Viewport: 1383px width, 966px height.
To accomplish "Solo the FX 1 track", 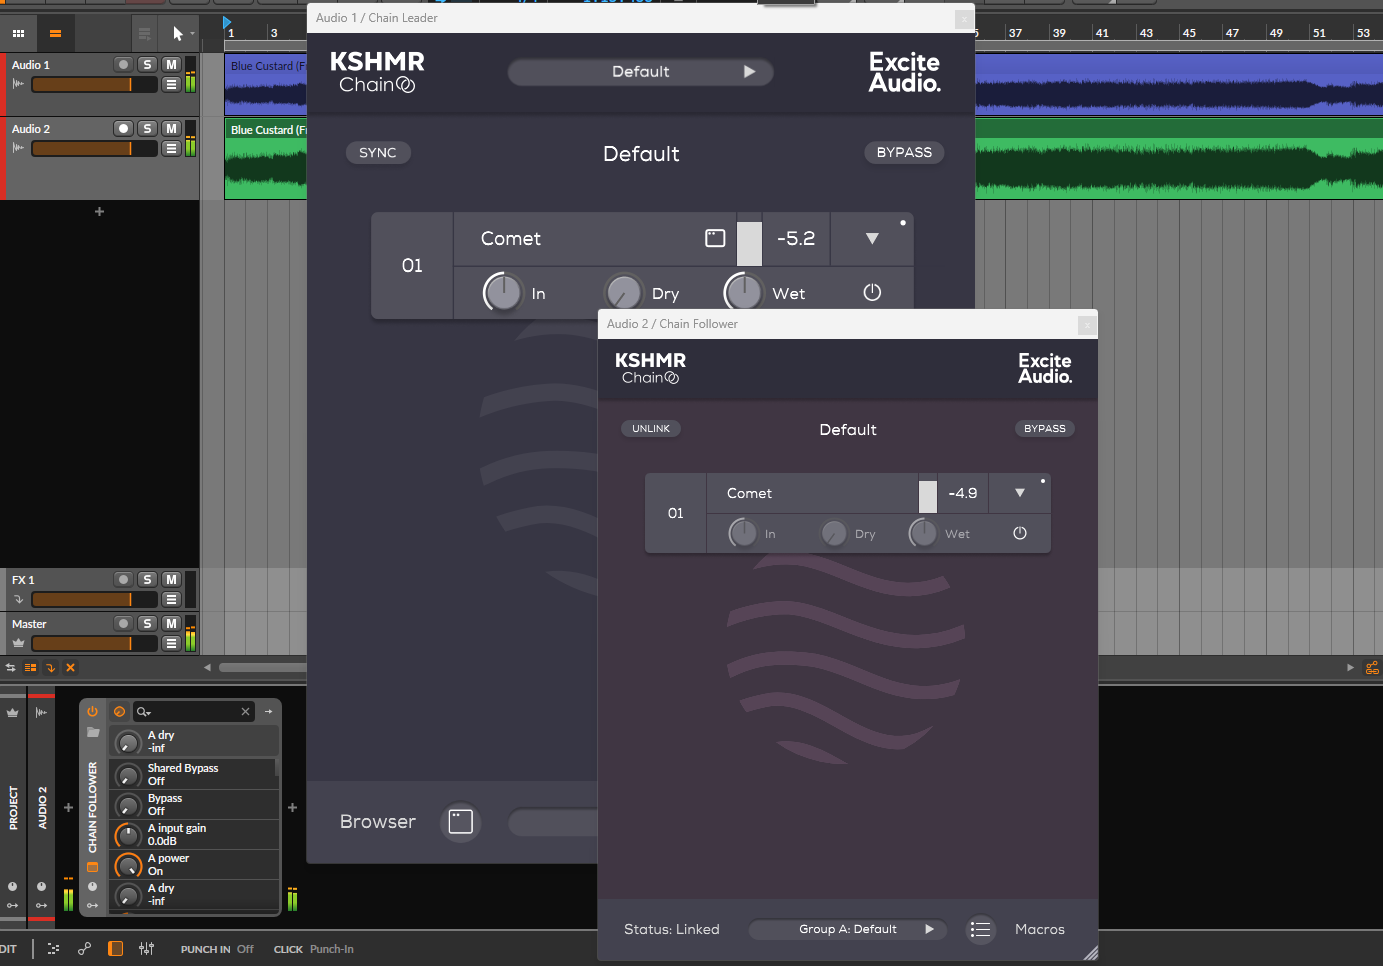I will click(148, 579).
